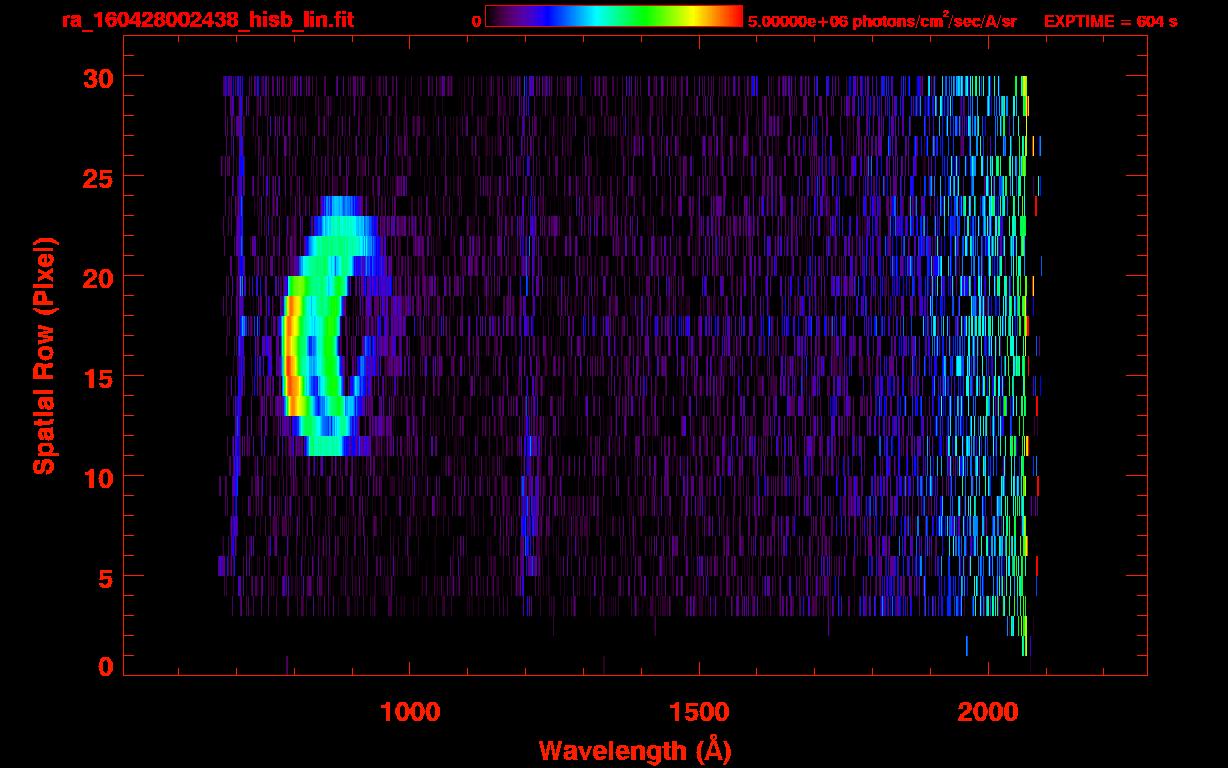Click the rainbow color scale bar
The width and height of the screenshot is (1228, 768).
(613, 16)
